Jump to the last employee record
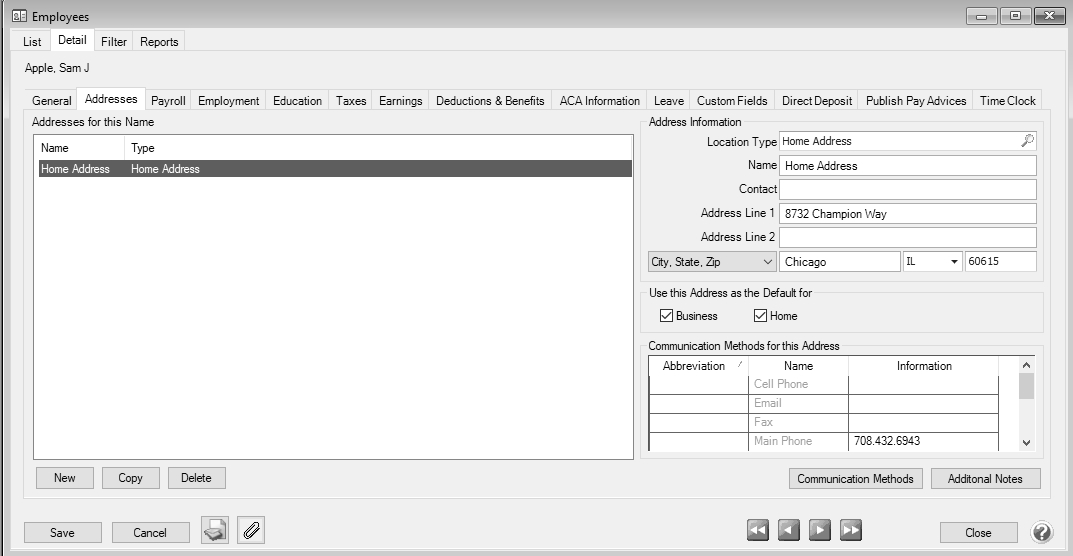The image size is (1073, 556). [851, 531]
